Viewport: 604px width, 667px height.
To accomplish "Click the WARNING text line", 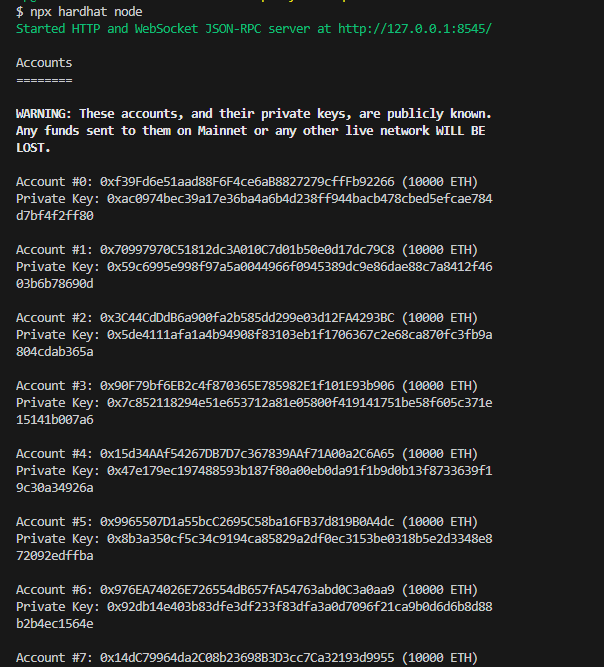I will pyautogui.click(x=253, y=113).
